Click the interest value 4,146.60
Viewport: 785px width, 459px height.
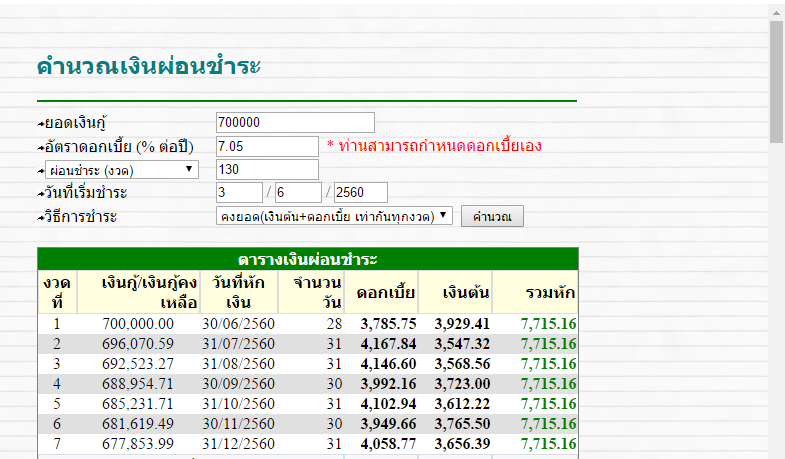coord(388,364)
